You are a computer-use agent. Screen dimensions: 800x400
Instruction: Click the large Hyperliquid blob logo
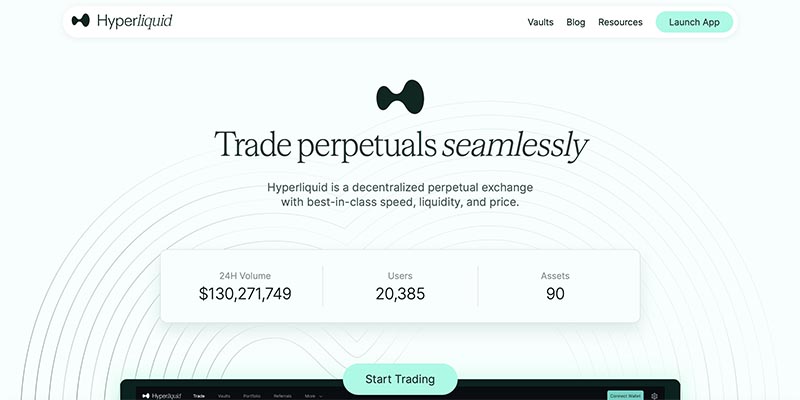coord(400,96)
